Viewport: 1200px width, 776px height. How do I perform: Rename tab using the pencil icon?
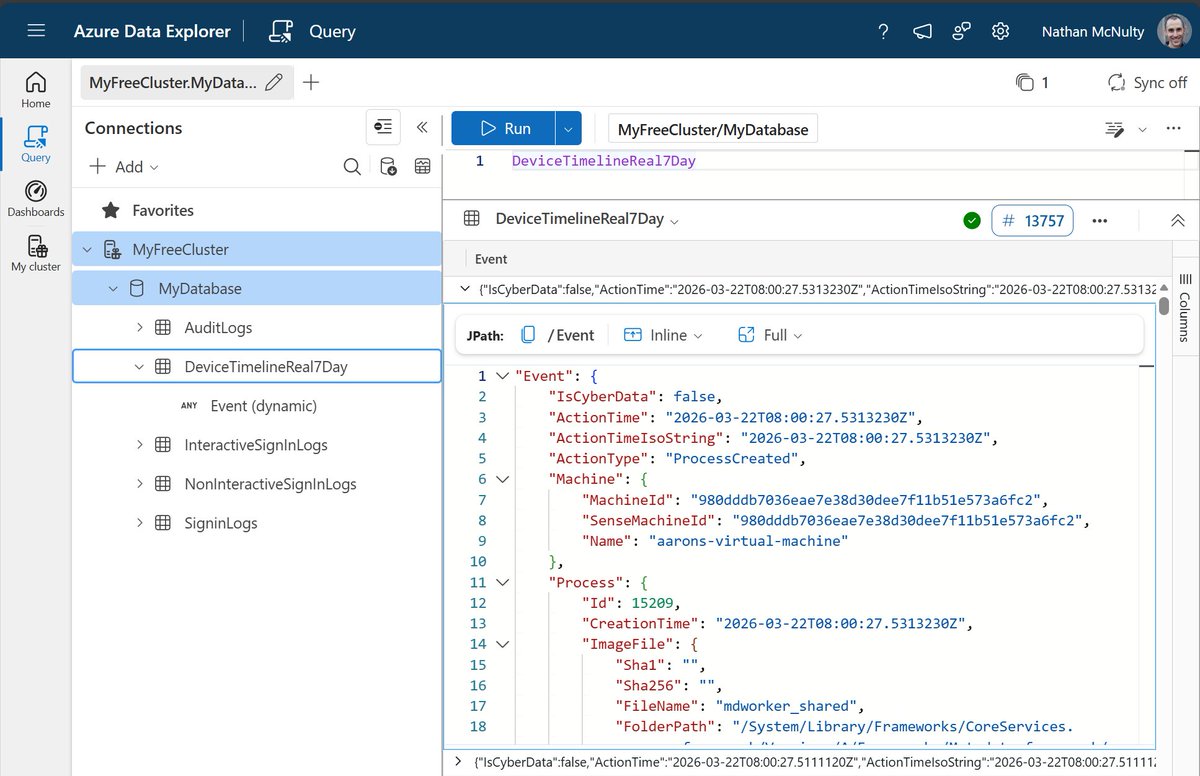click(x=274, y=83)
